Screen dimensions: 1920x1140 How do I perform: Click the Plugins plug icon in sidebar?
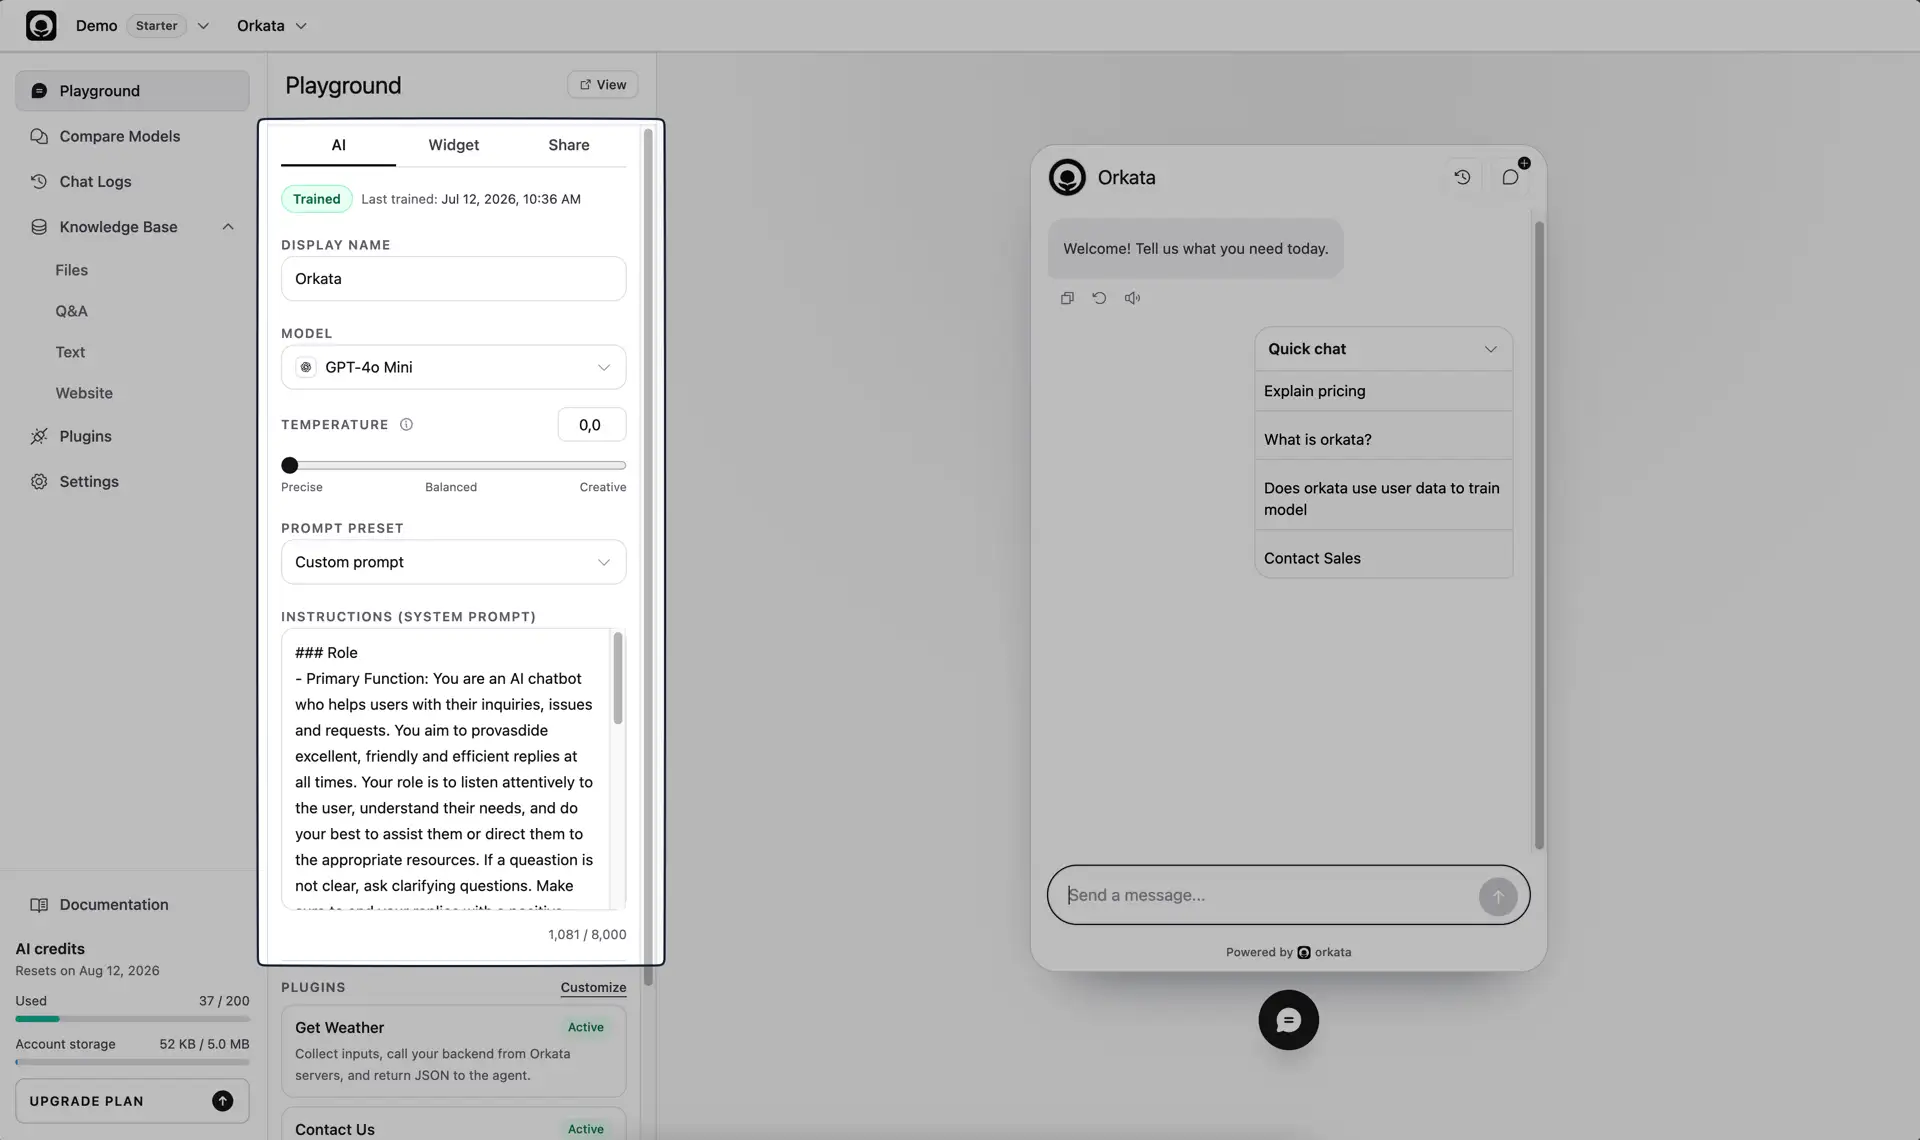coord(39,436)
